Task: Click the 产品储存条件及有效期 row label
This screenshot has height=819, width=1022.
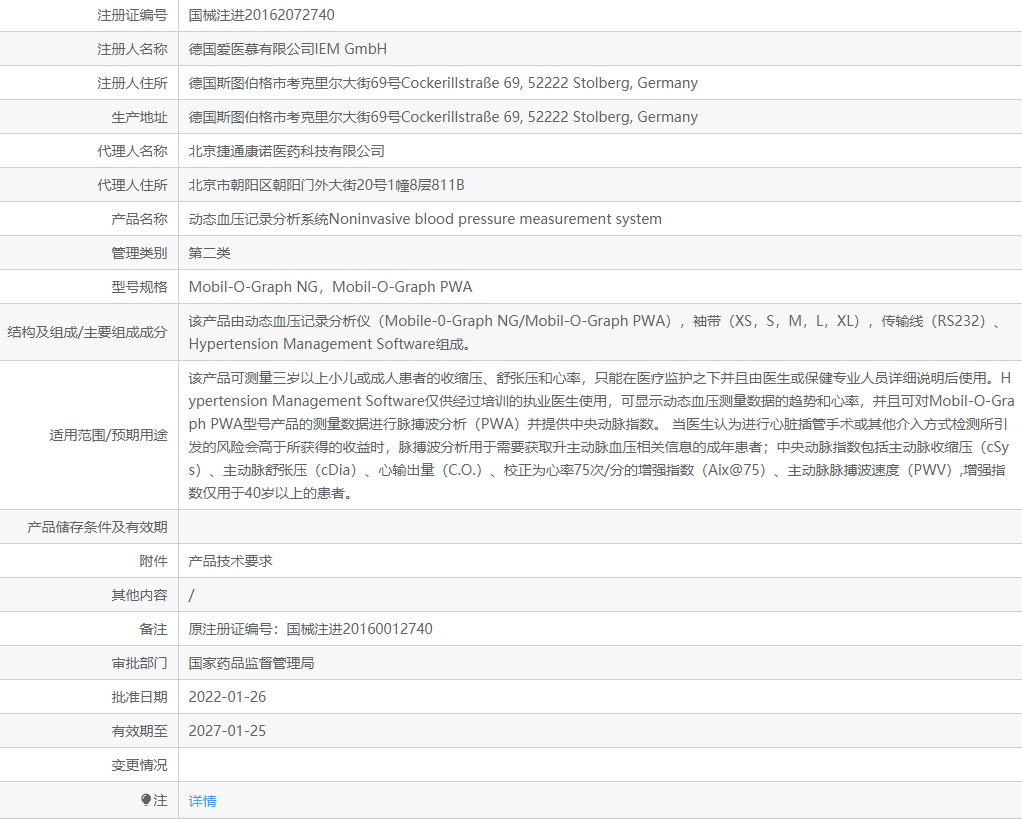Action: point(97,527)
